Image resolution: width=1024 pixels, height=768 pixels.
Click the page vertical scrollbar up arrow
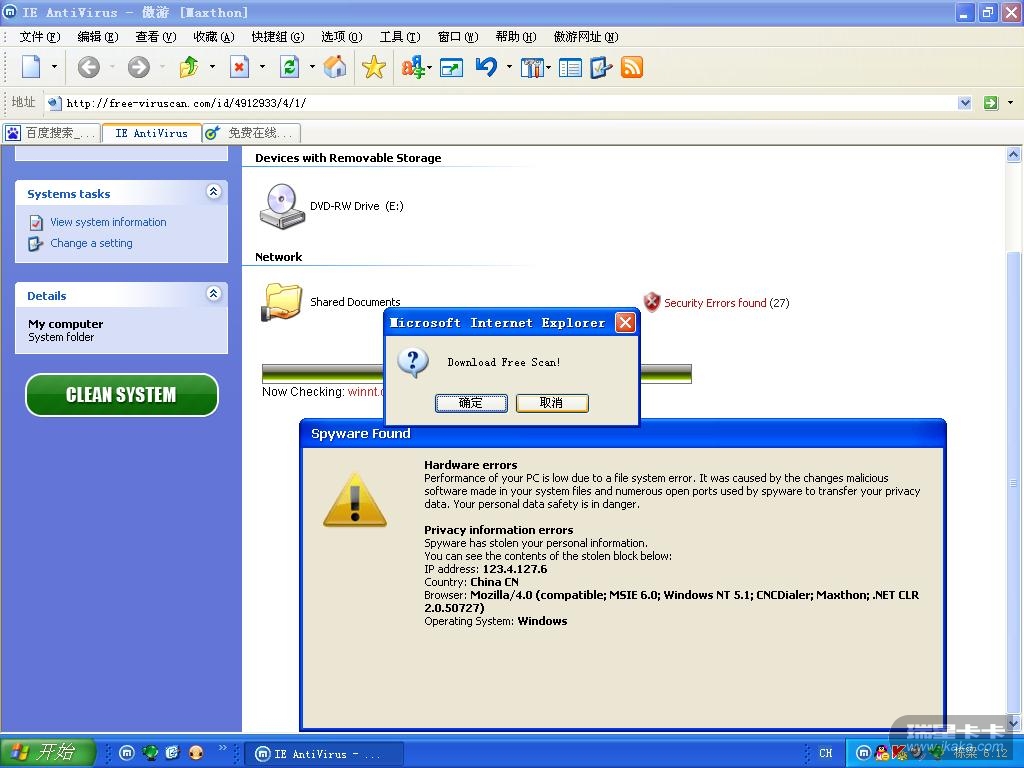(1014, 155)
